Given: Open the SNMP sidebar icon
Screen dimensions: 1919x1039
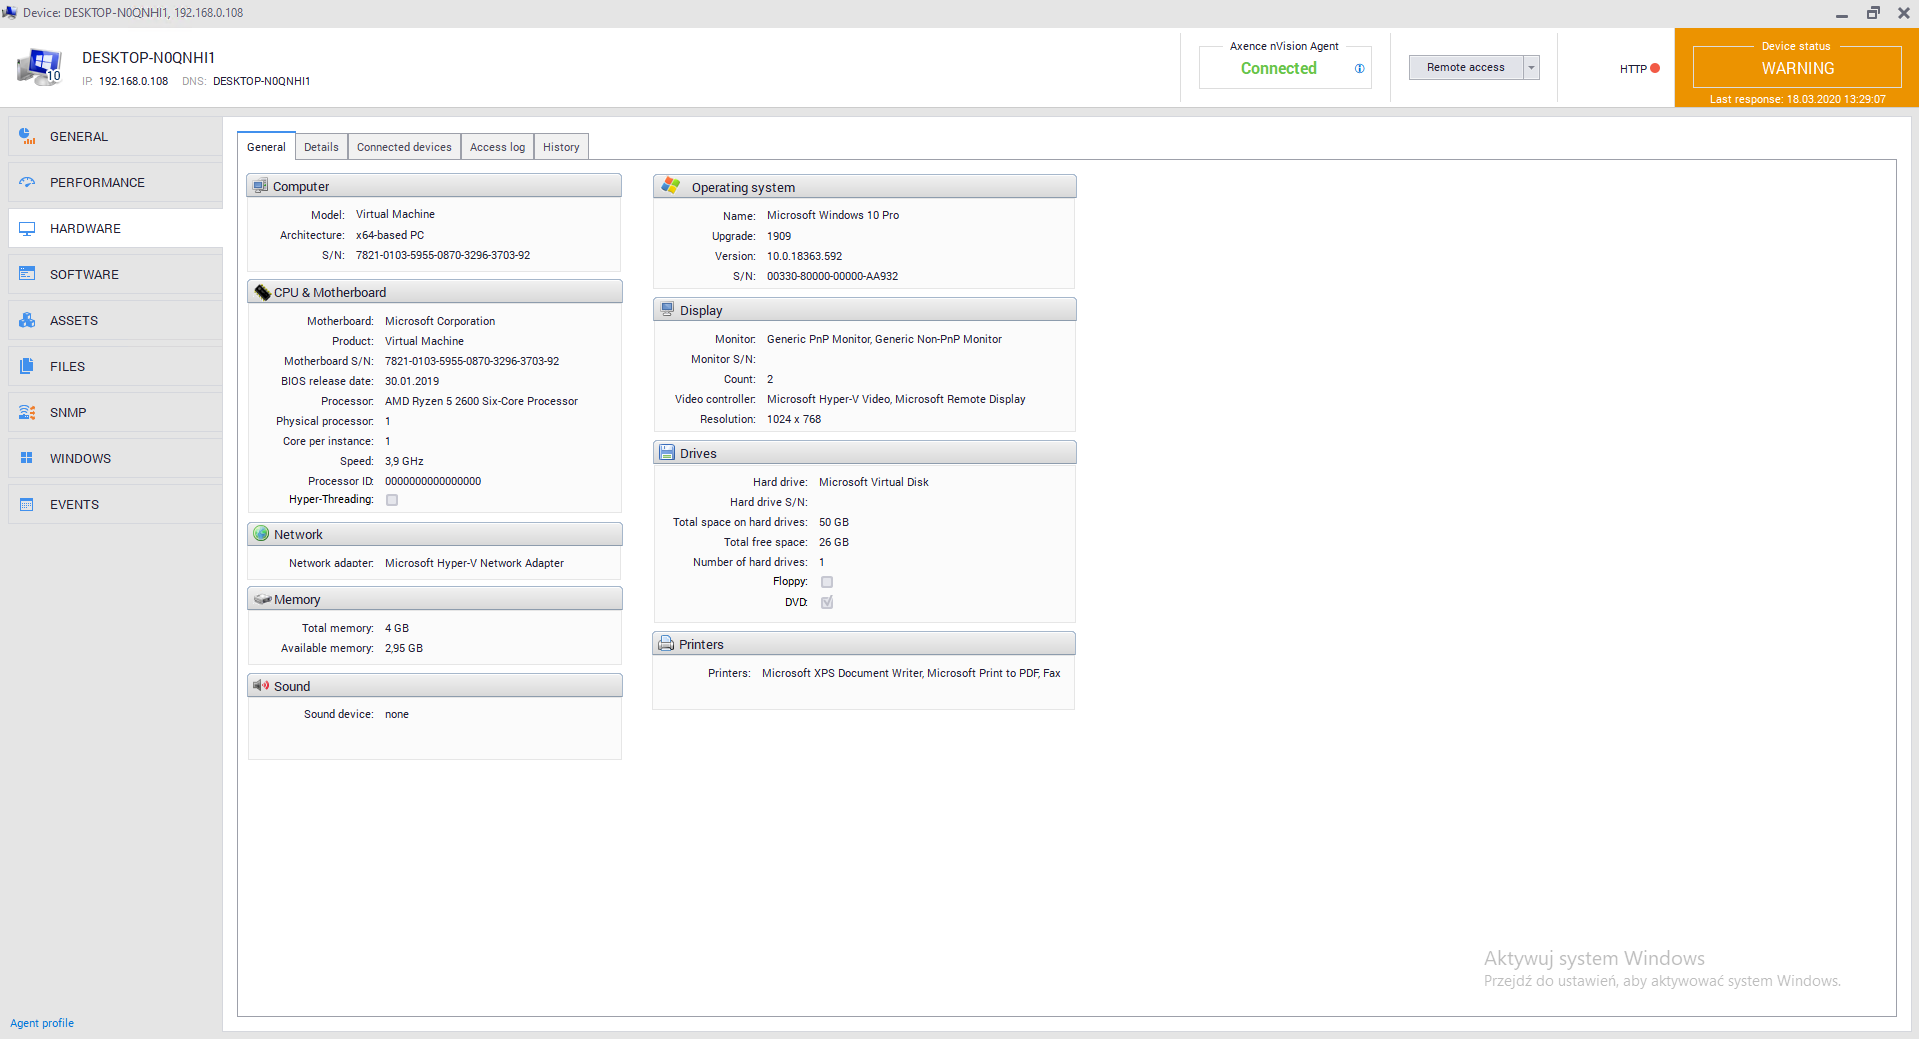Looking at the screenshot, I should [x=27, y=412].
